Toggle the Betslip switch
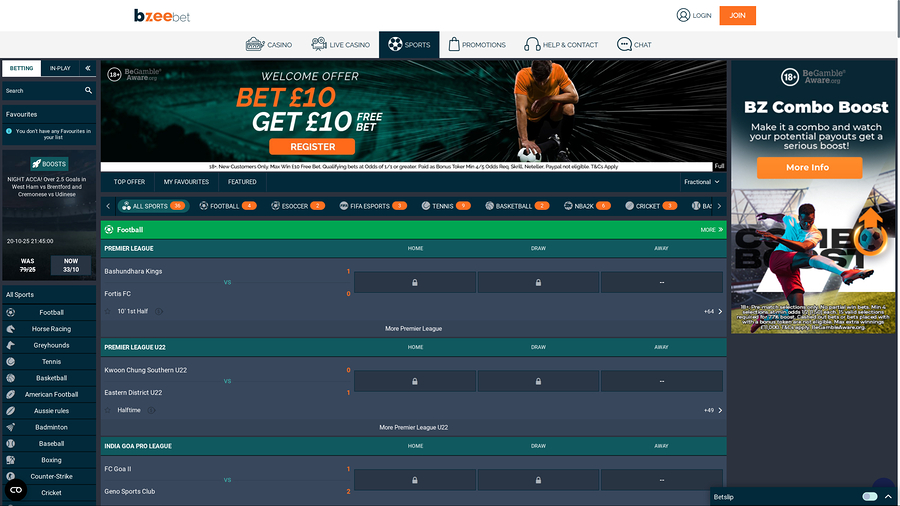Screen dimensions: 900x506 tap(870, 497)
